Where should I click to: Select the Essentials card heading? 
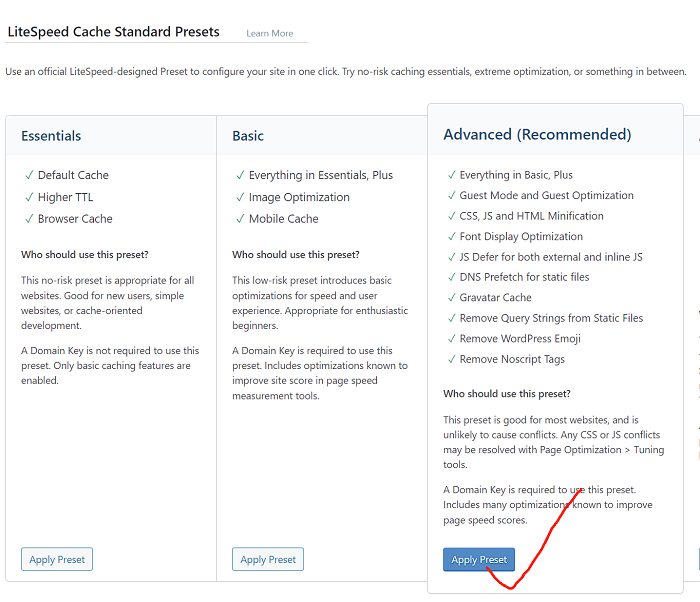(51, 136)
